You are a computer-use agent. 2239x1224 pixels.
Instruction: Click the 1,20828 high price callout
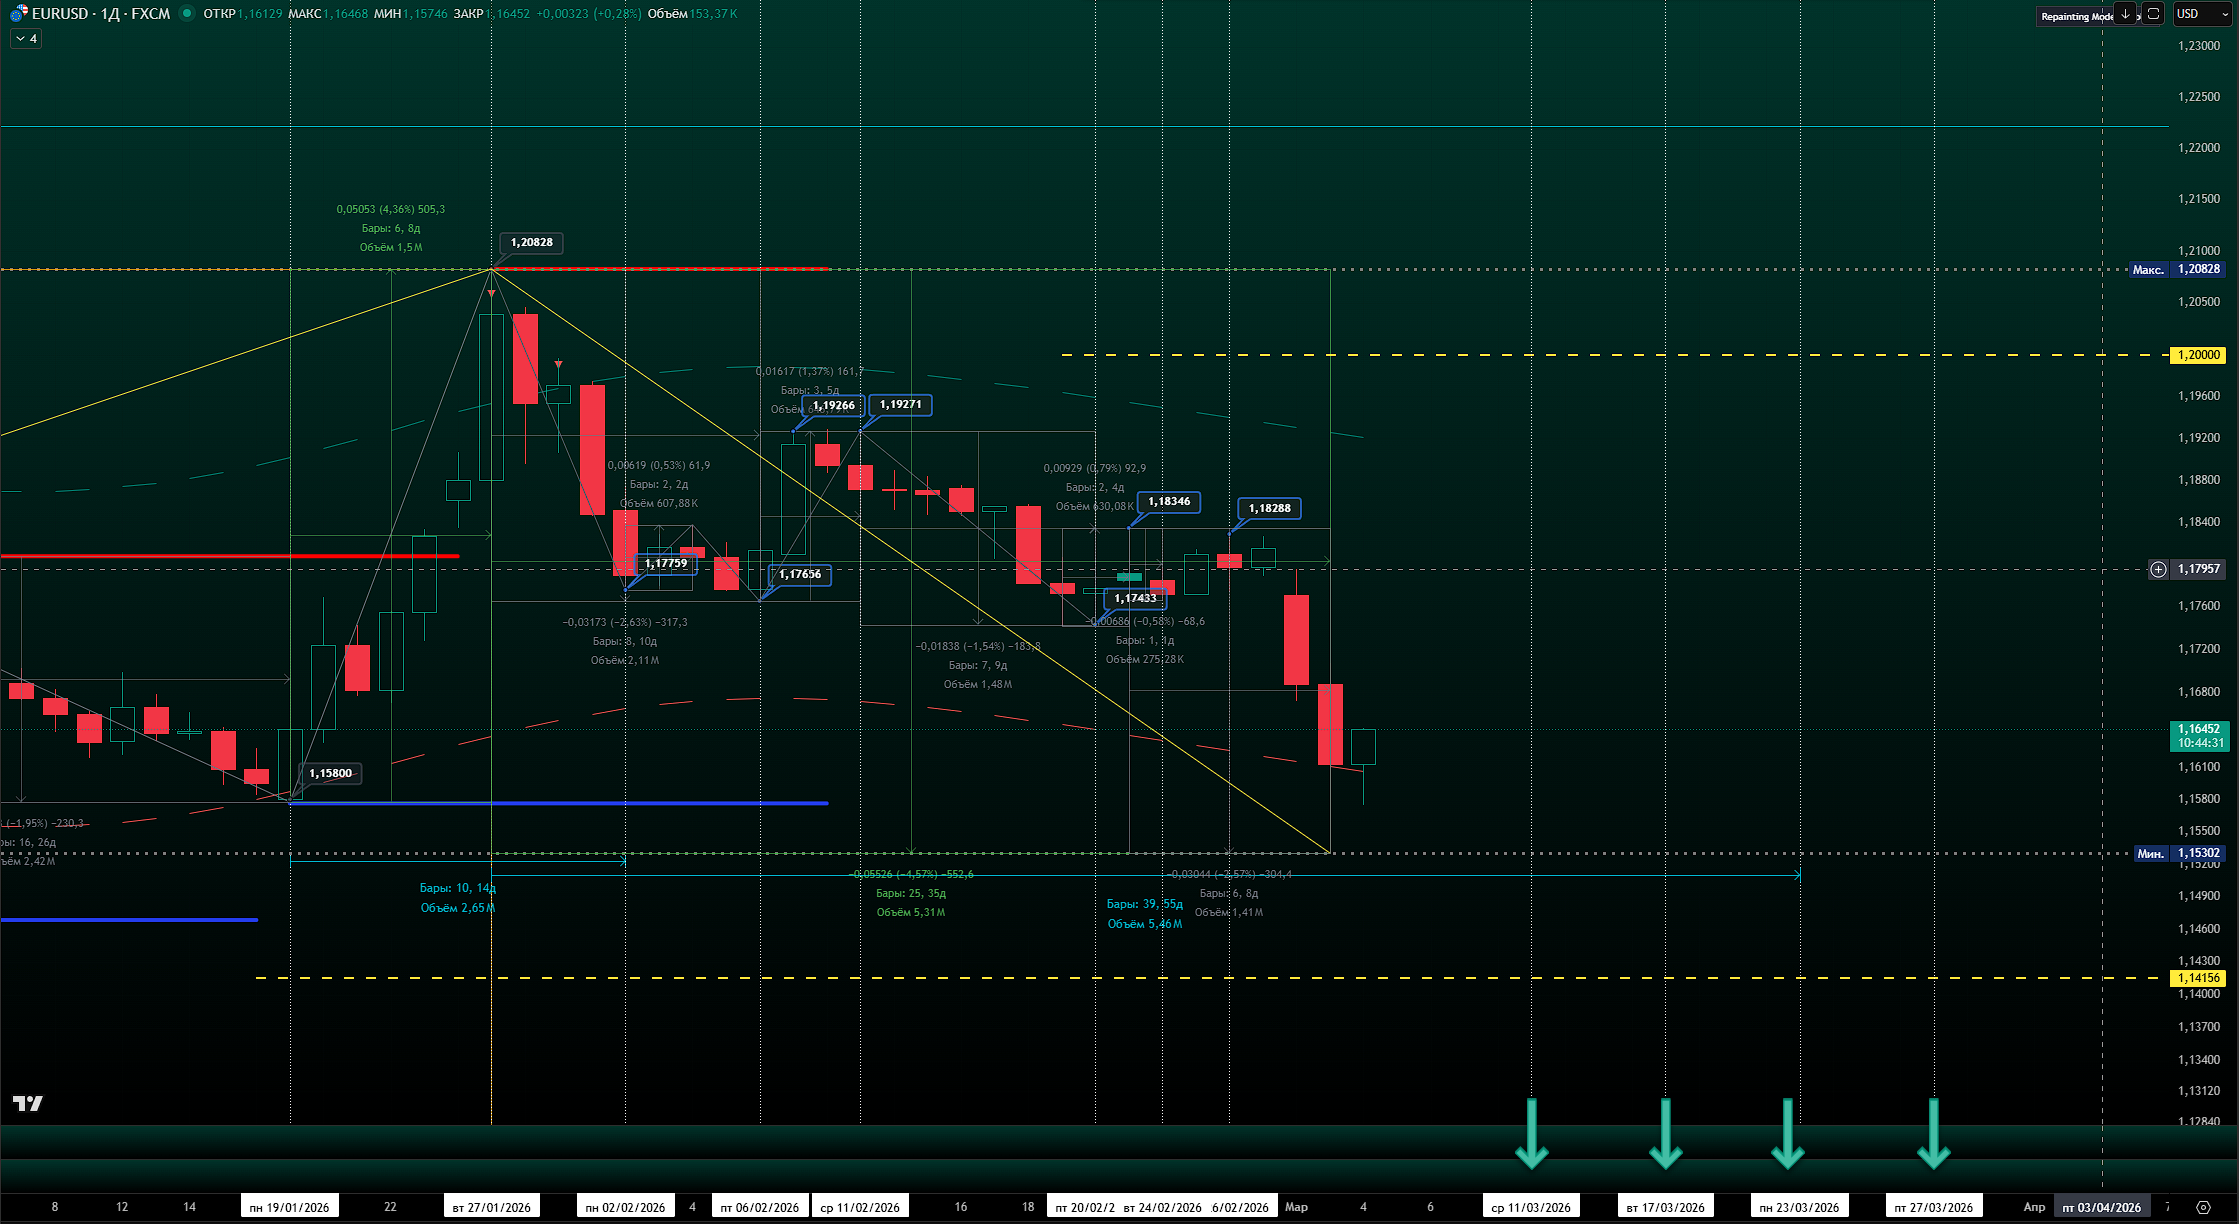(531, 242)
